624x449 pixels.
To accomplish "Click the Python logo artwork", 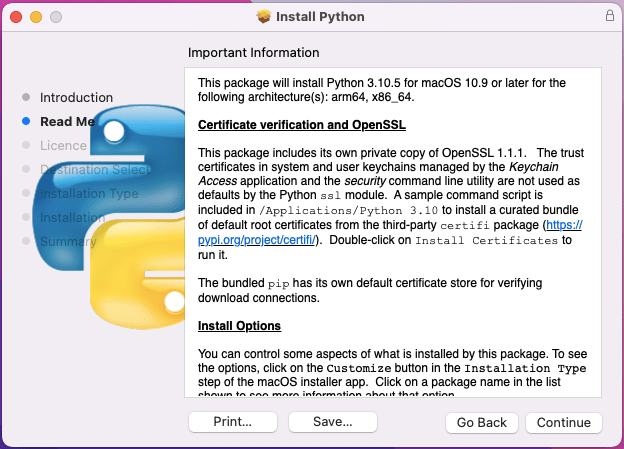I will [x=109, y=217].
